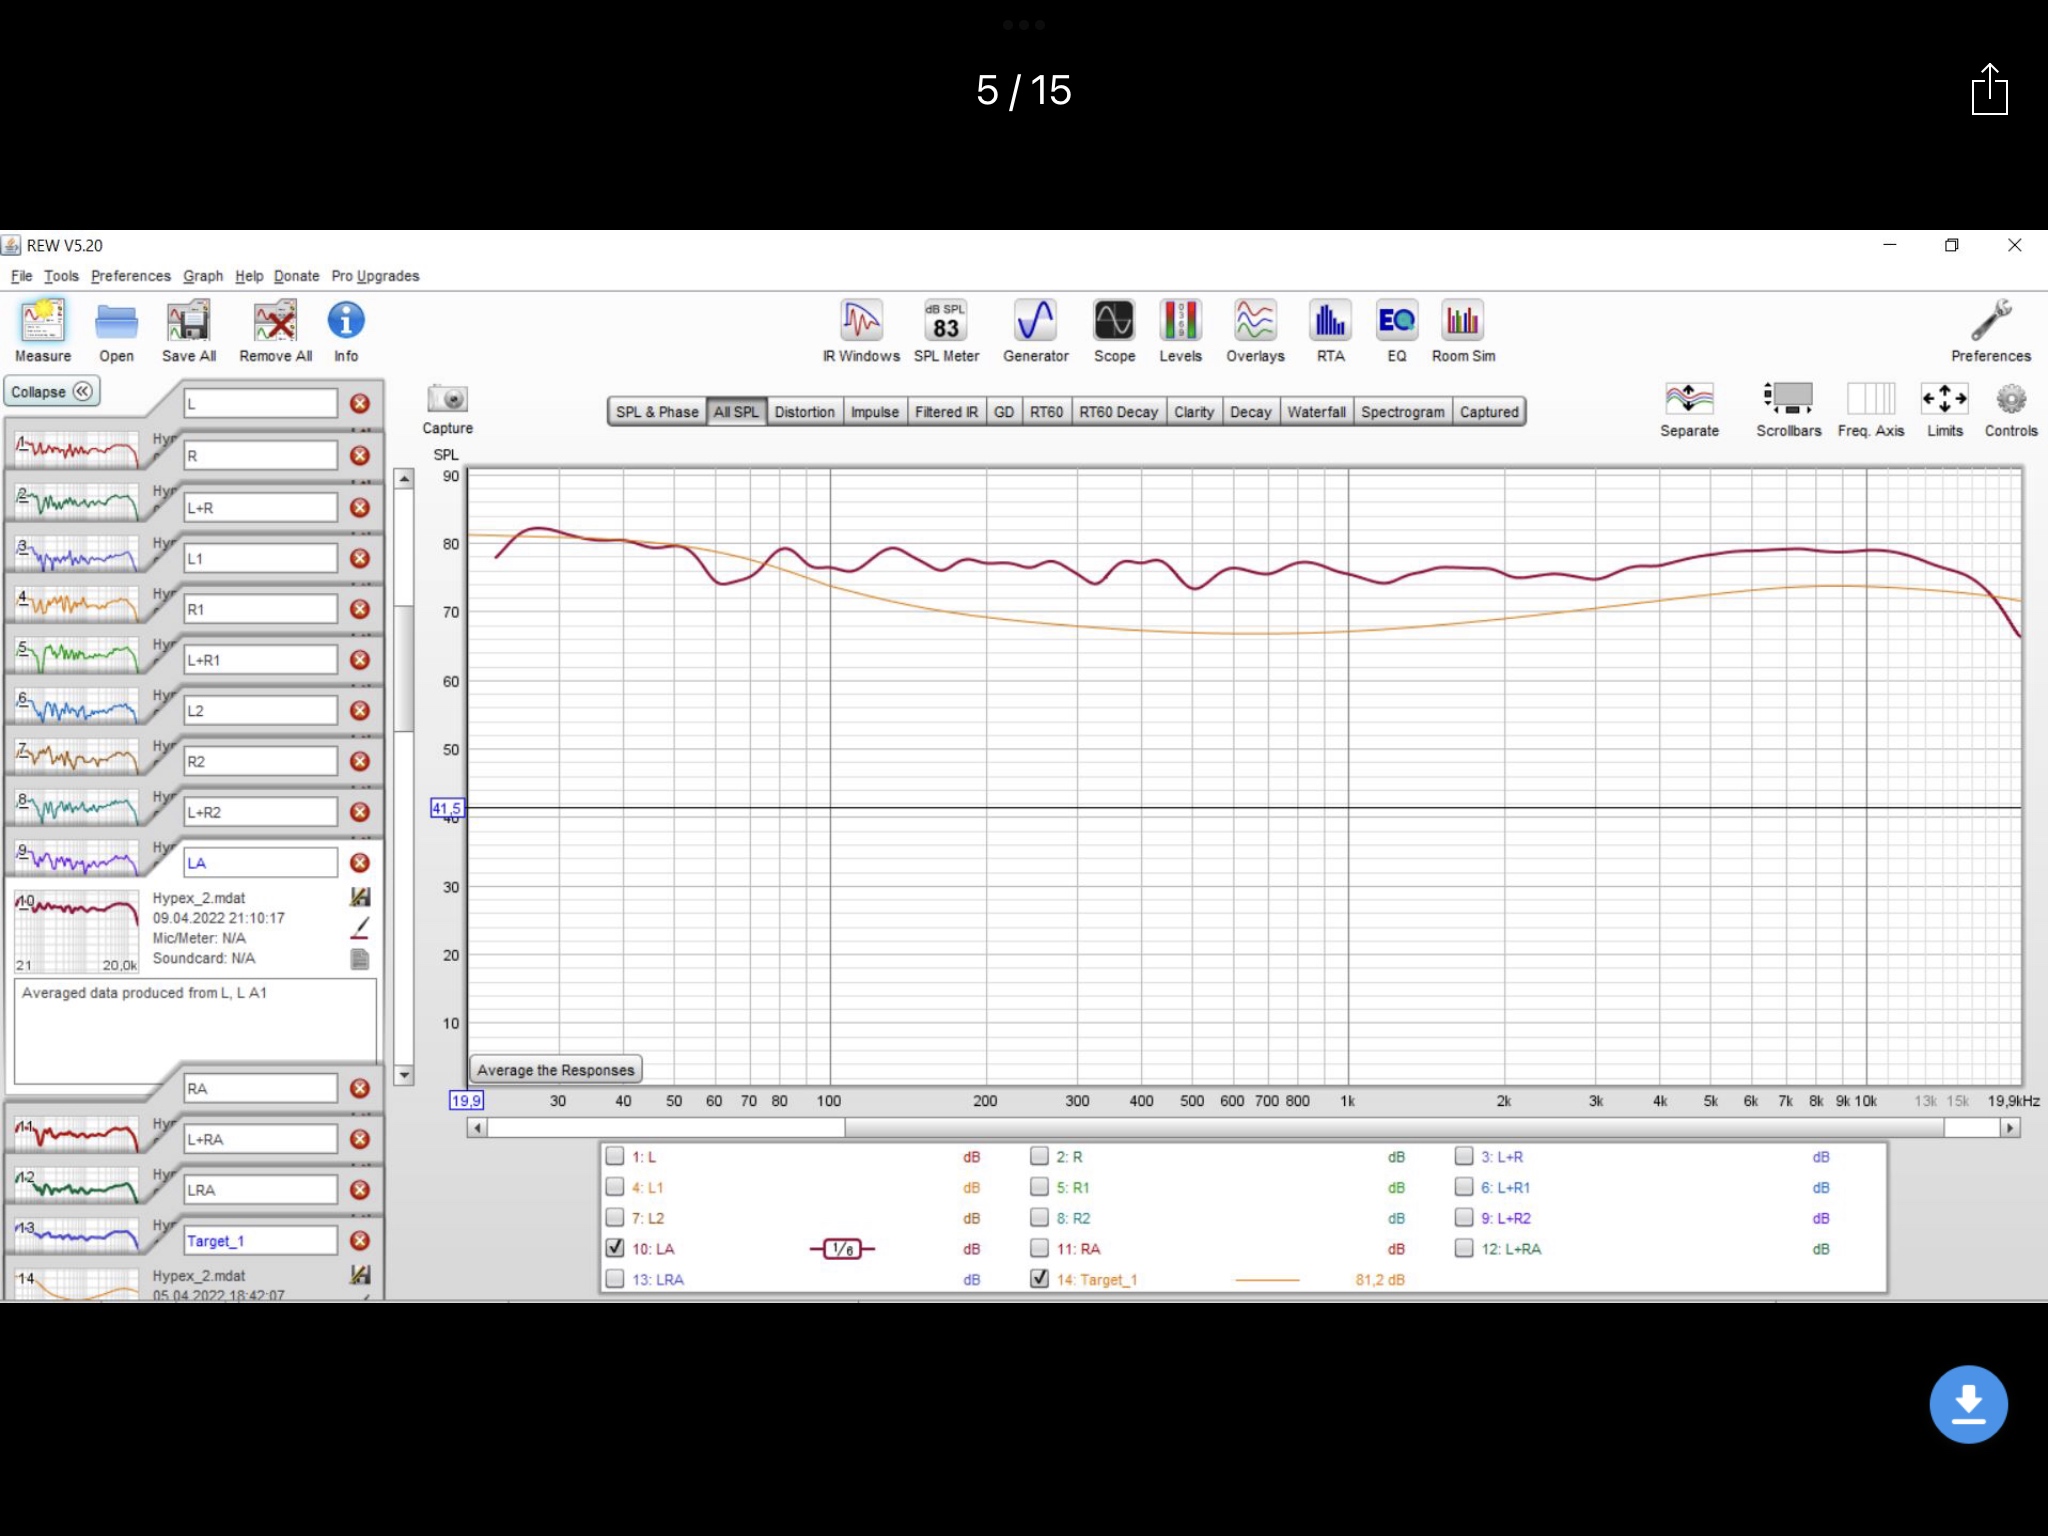Screen dimensions: 2048x1536
Task: Open the Pro Upgrades menu
Action: (375, 276)
